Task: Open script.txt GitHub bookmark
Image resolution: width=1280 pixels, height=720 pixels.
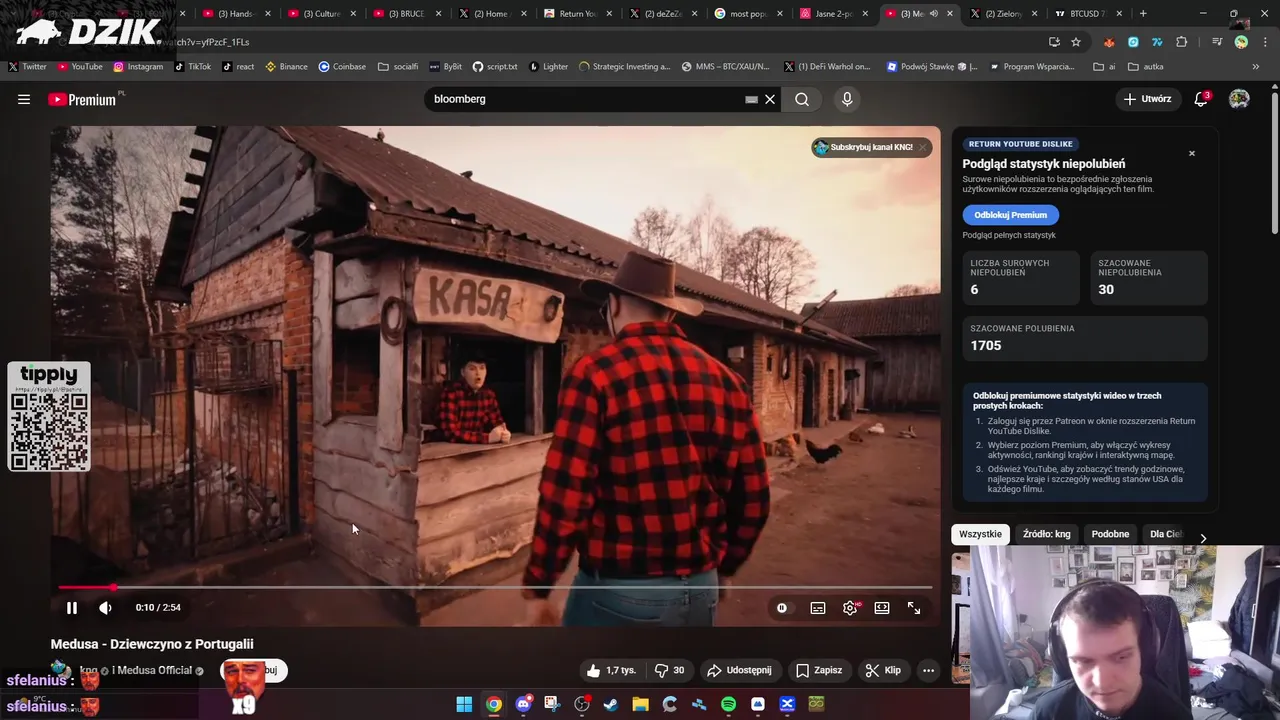Action: tap(495, 67)
